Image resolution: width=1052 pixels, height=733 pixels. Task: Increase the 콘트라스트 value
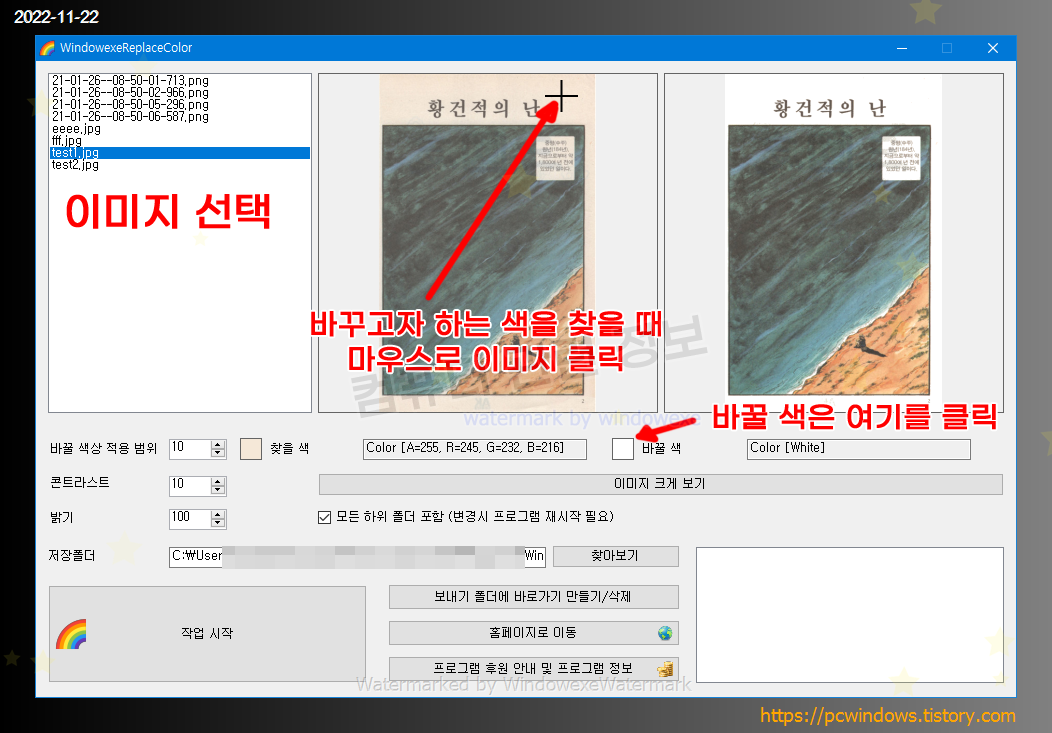point(217,482)
